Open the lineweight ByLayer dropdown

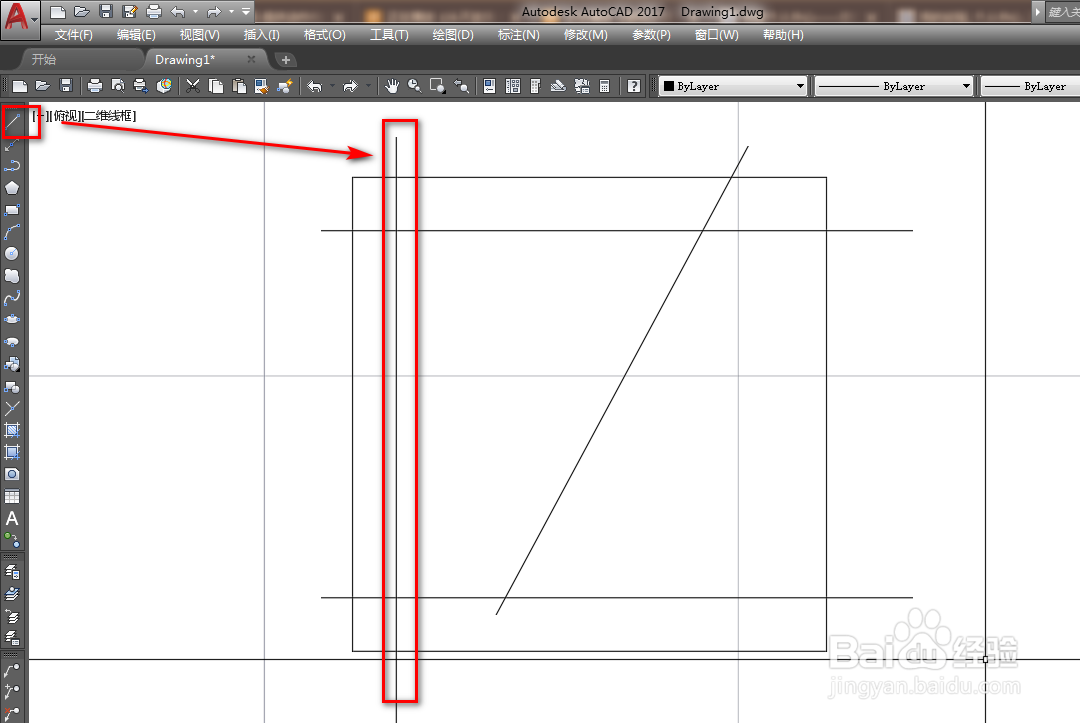[x=1030, y=86]
